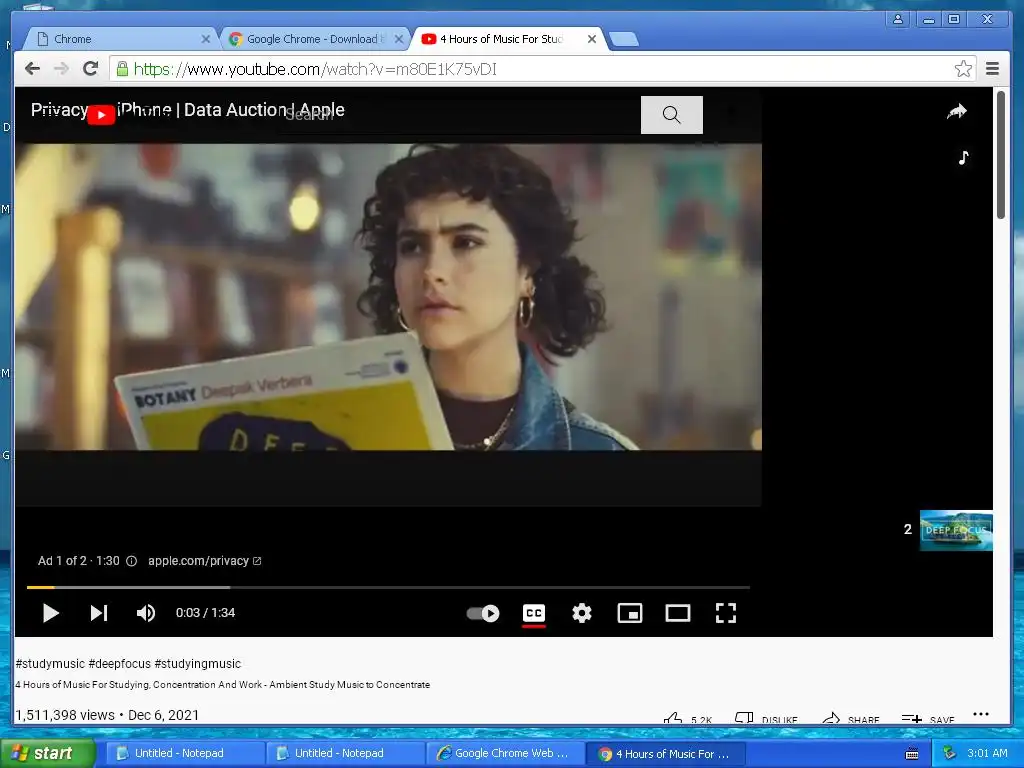This screenshot has width=1024, height=768.
Task: Click the #studymusic hashtag
Action: tap(50, 664)
